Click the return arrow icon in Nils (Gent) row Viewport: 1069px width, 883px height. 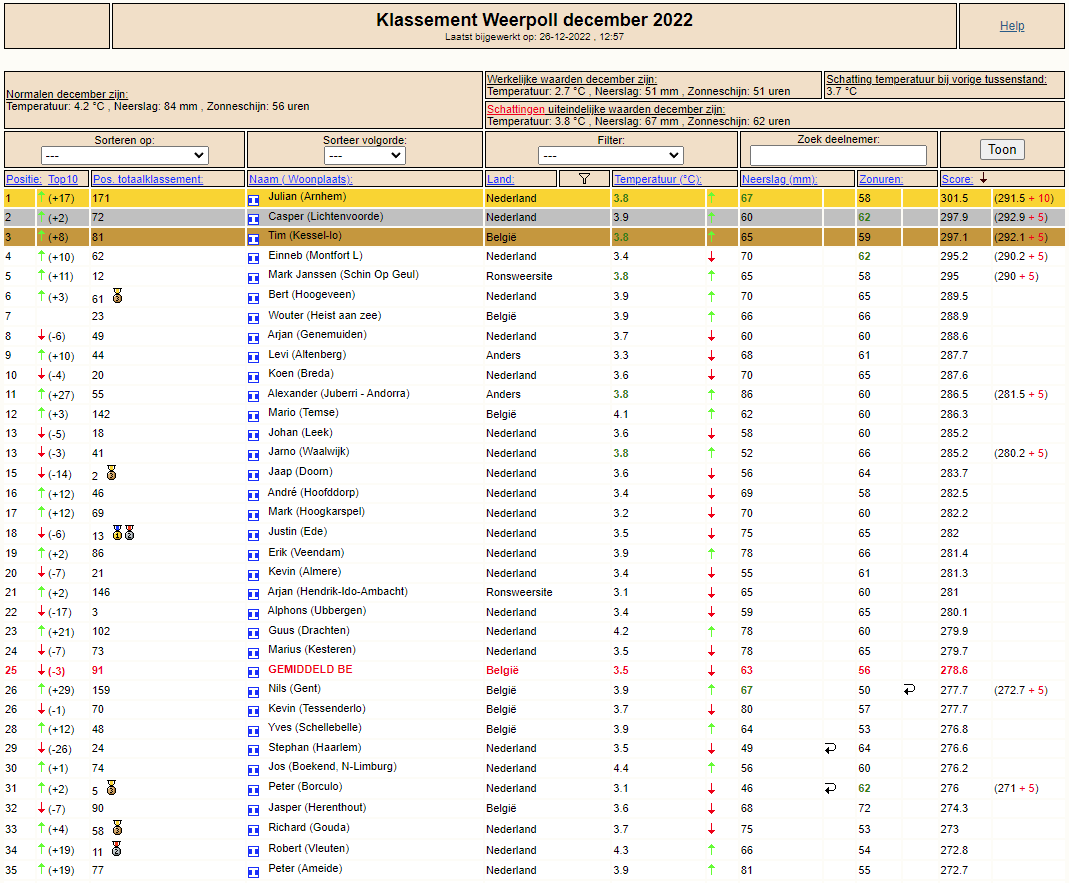[909, 690]
